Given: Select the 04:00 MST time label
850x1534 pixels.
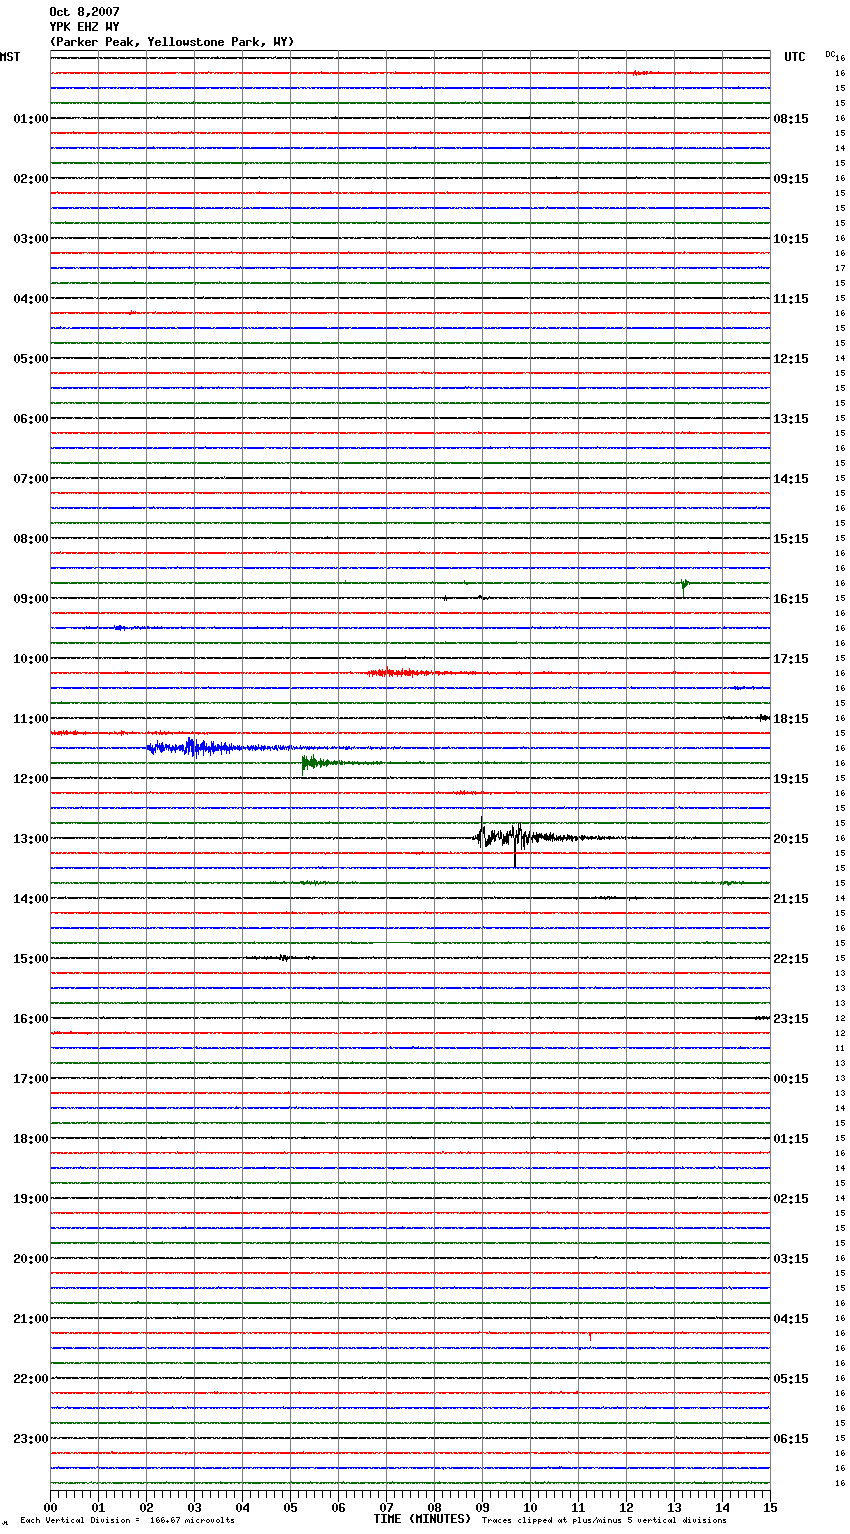Looking at the screenshot, I should coord(31,299).
